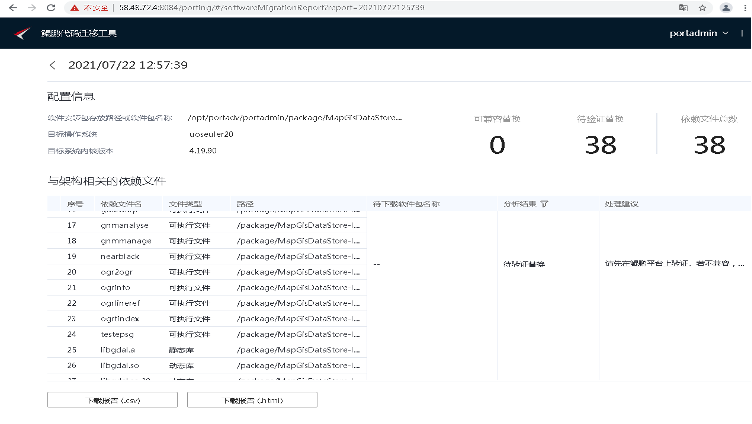Click the not-secure warning triangle icon
The height and width of the screenshot is (424, 752).
[74, 8]
